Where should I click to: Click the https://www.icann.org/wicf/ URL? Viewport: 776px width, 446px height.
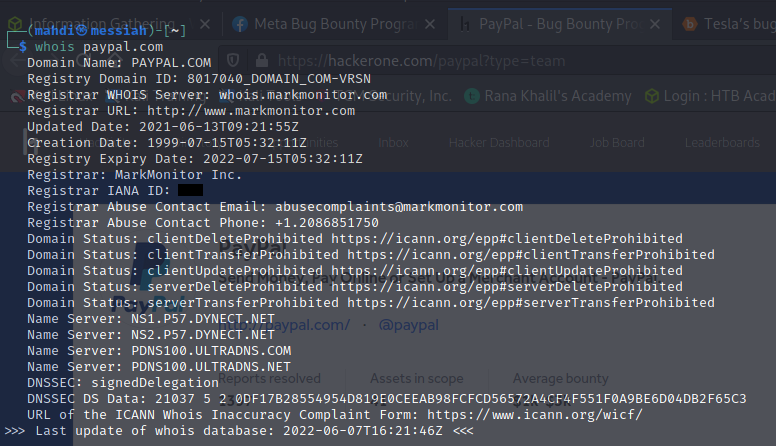[535, 414]
